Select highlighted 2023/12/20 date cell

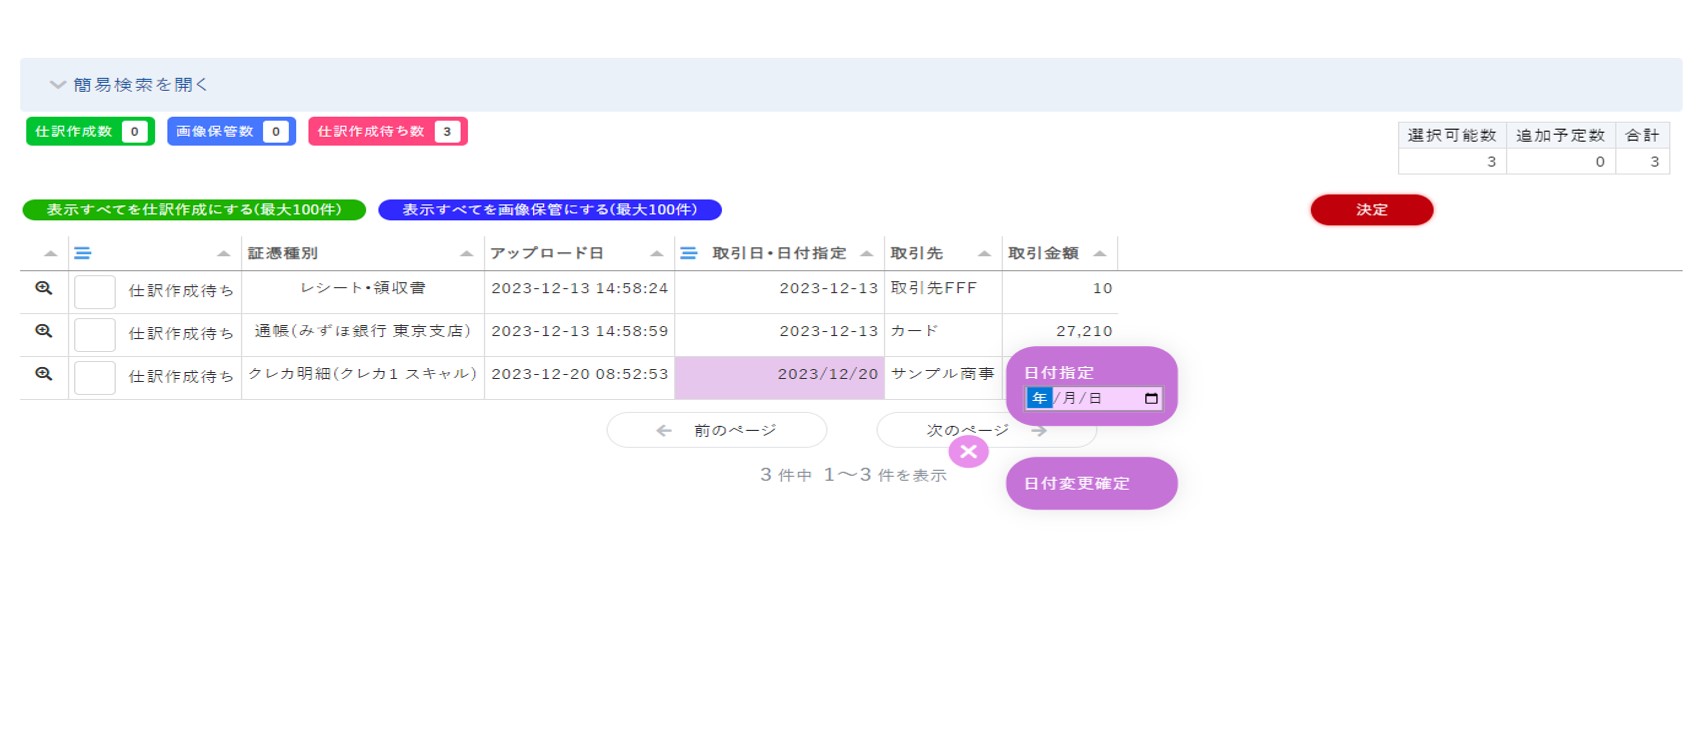tap(780, 378)
